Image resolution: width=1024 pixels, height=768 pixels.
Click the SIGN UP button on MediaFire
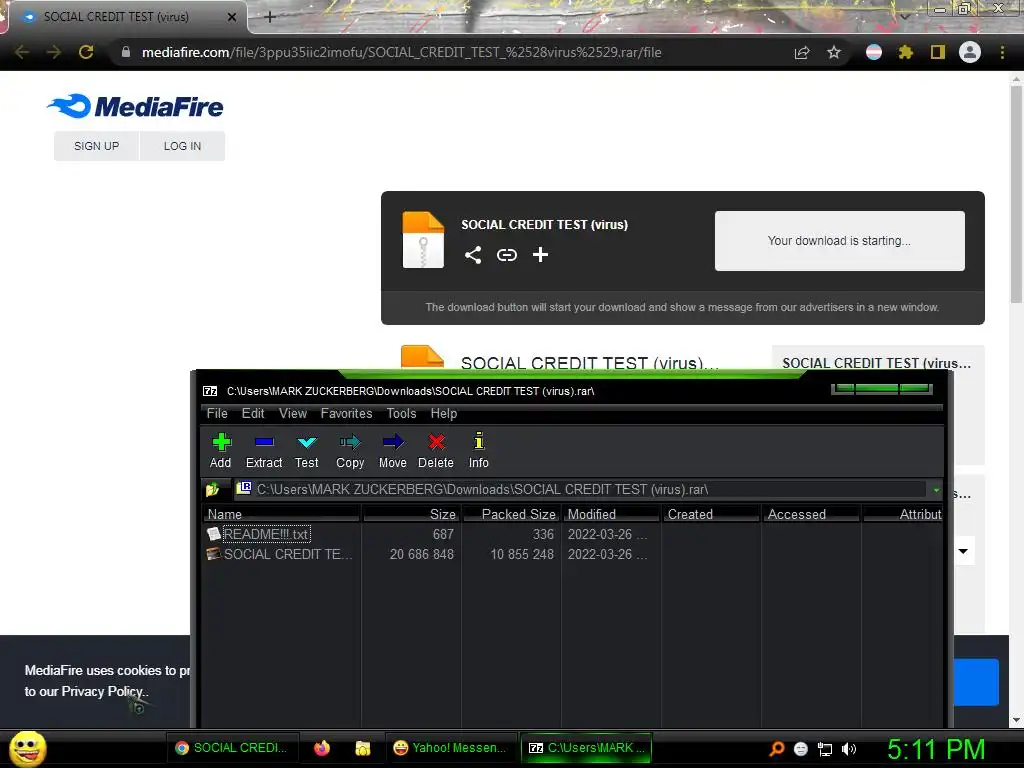pyautogui.click(x=97, y=146)
